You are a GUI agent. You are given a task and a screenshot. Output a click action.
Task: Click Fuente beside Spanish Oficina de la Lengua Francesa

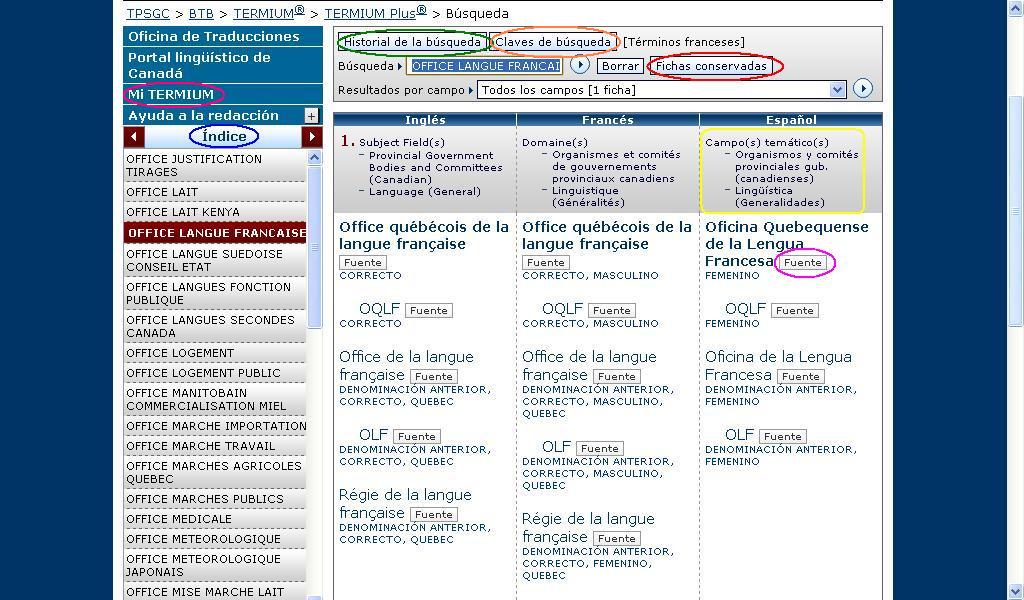tap(801, 377)
